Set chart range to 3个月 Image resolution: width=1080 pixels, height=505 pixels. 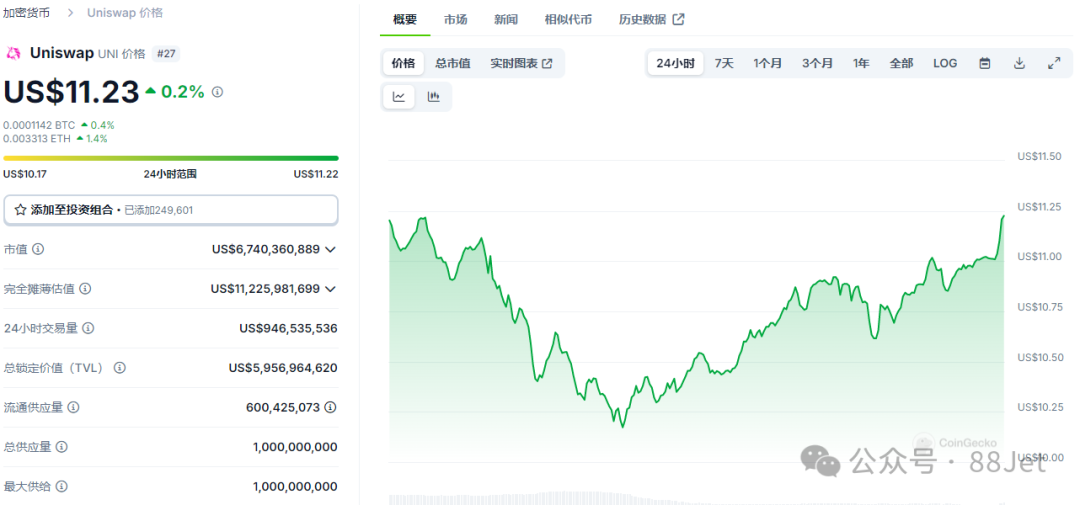click(817, 63)
